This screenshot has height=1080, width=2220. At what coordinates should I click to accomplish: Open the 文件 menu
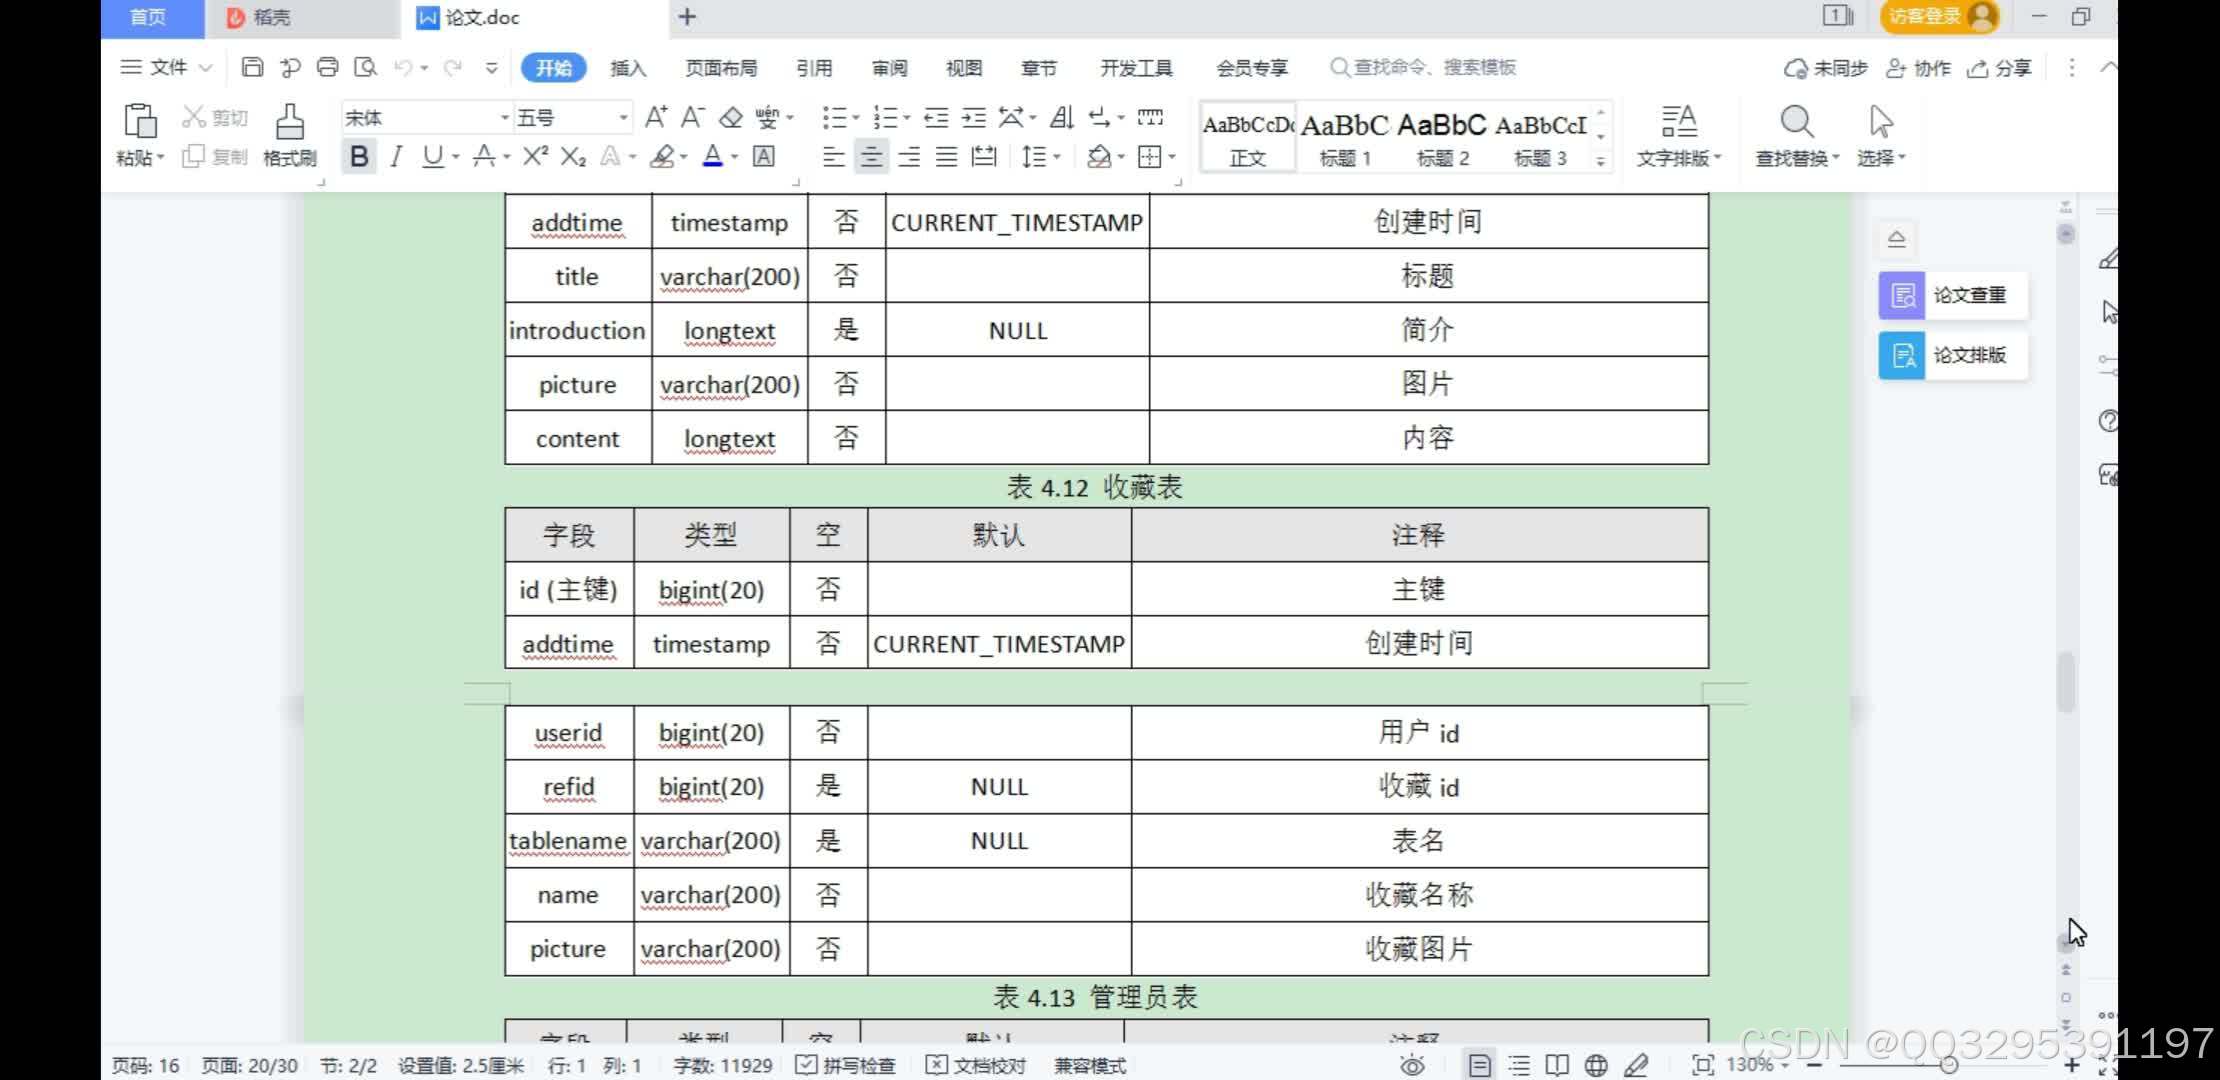click(x=166, y=67)
